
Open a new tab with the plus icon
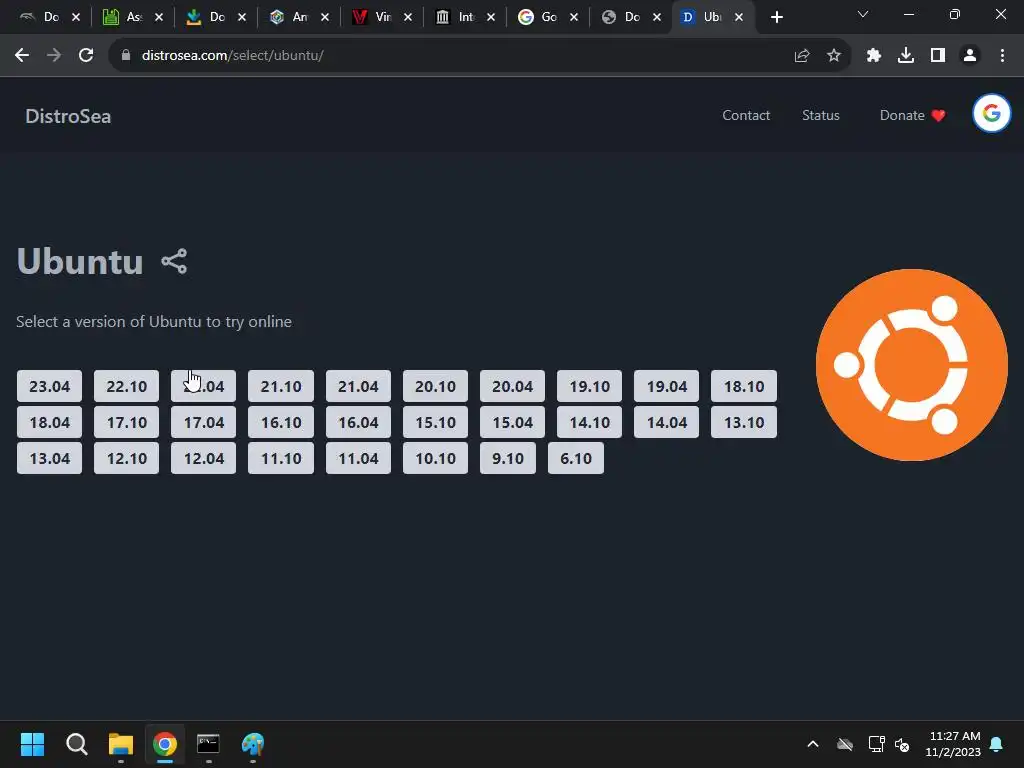[776, 18]
